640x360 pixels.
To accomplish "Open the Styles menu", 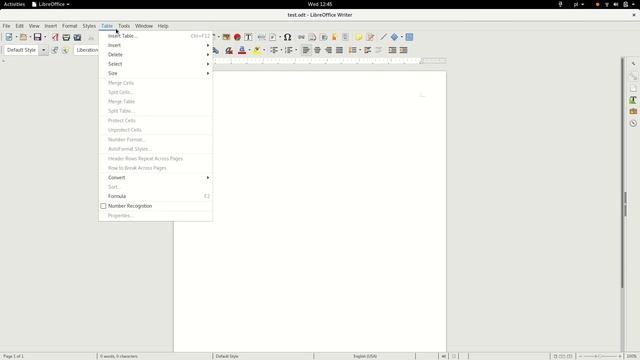I will 89,26.
